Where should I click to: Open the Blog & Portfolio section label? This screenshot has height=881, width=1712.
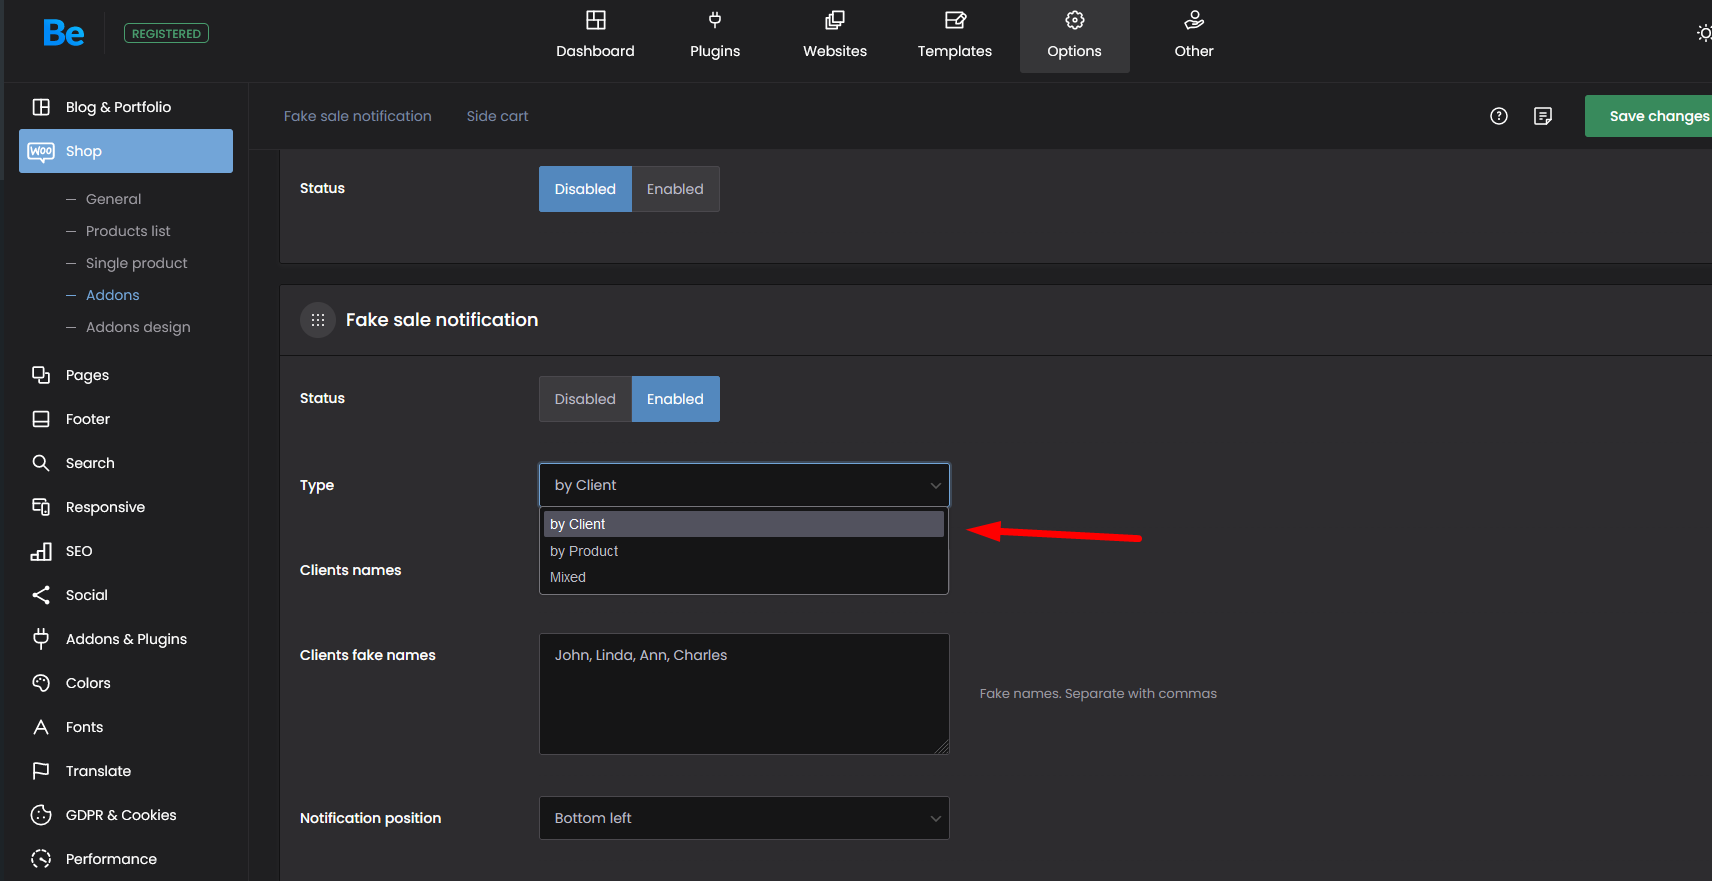(x=118, y=107)
